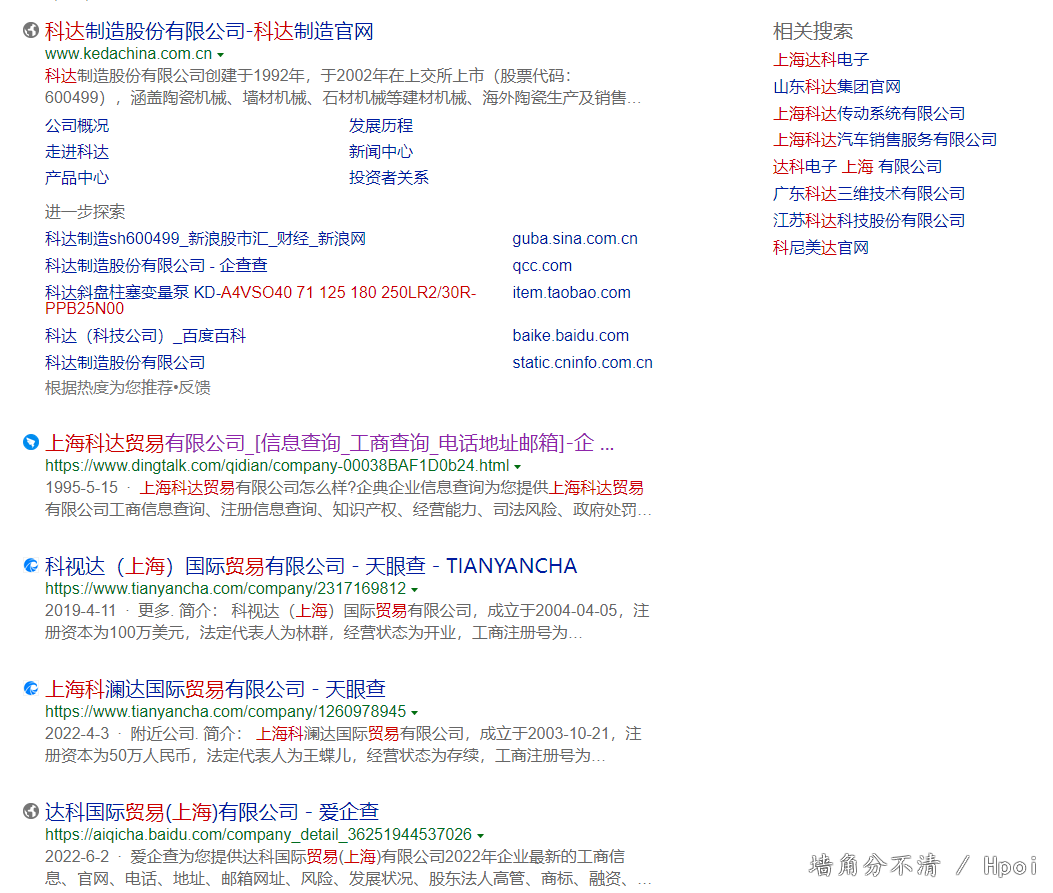This screenshot has height=893, width=1053.
Task: Select related search 科尼美达官网
Action: coord(820,248)
